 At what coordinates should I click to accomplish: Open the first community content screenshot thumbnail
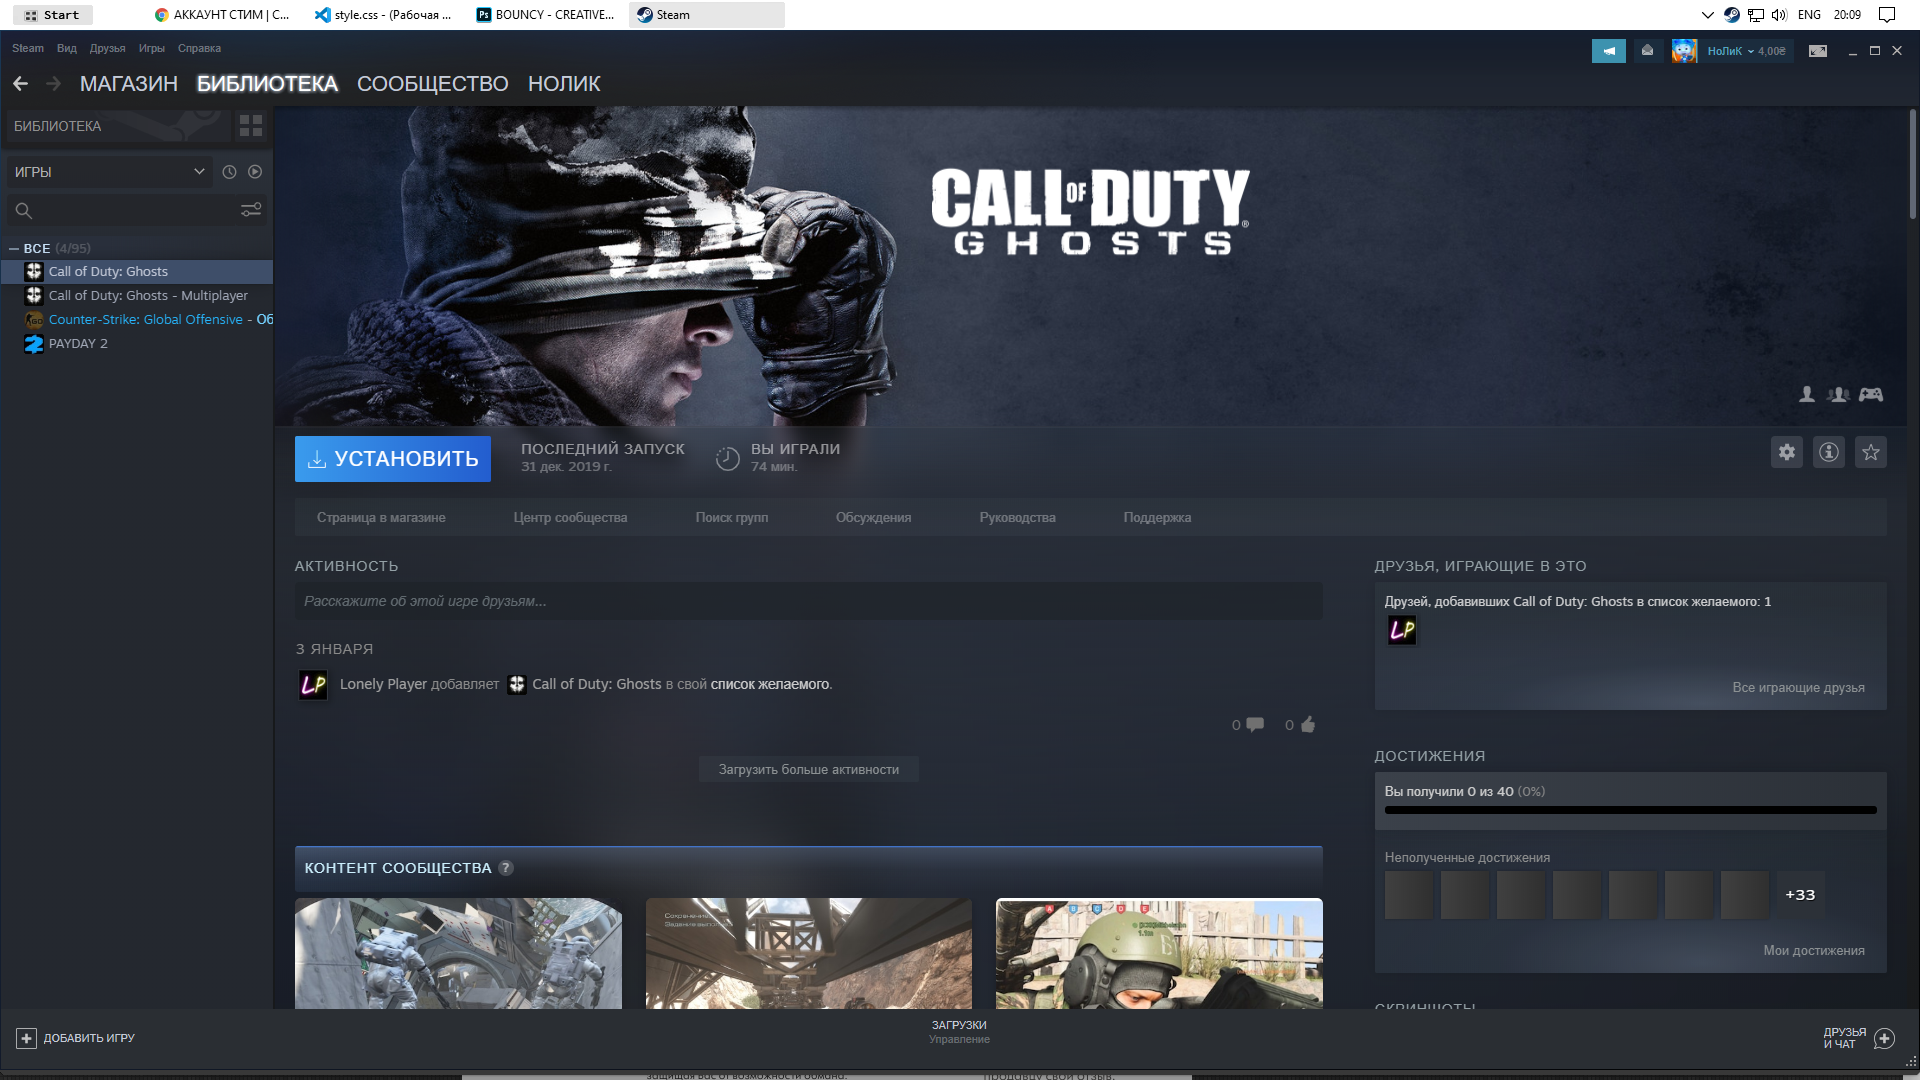click(x=458, y=953)
